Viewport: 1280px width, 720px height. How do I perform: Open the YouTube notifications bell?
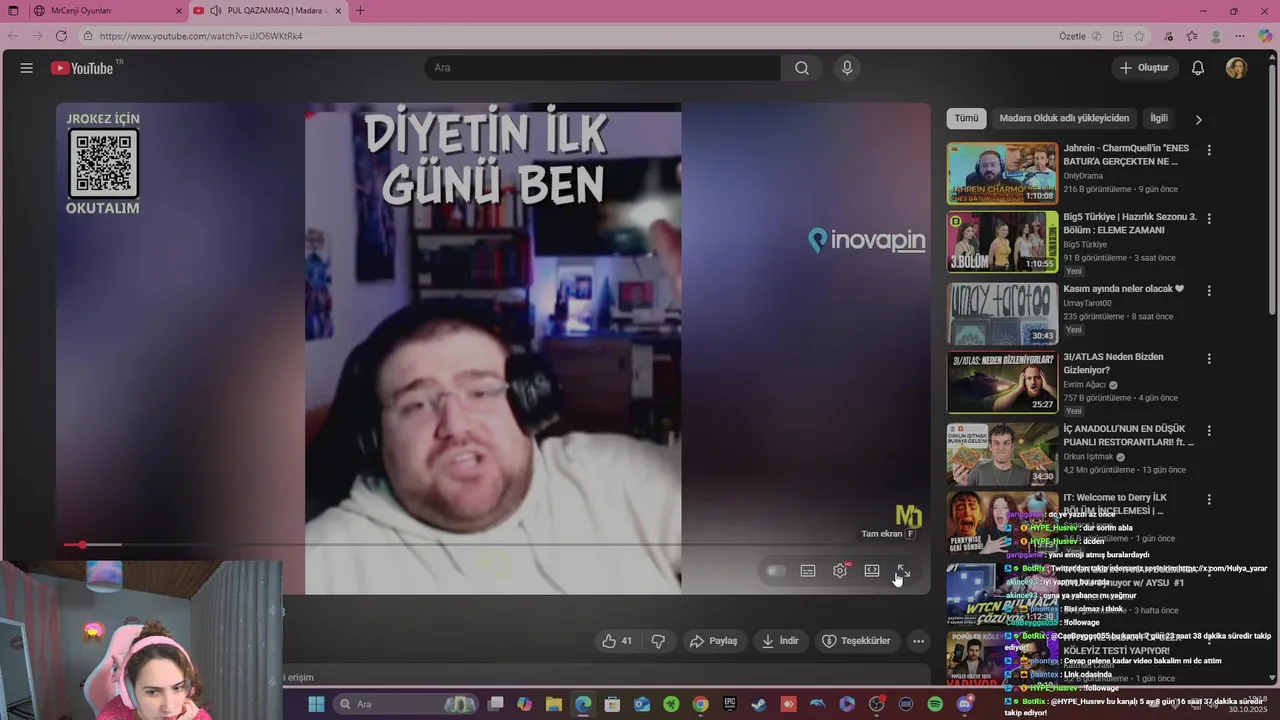(1198, 68)
